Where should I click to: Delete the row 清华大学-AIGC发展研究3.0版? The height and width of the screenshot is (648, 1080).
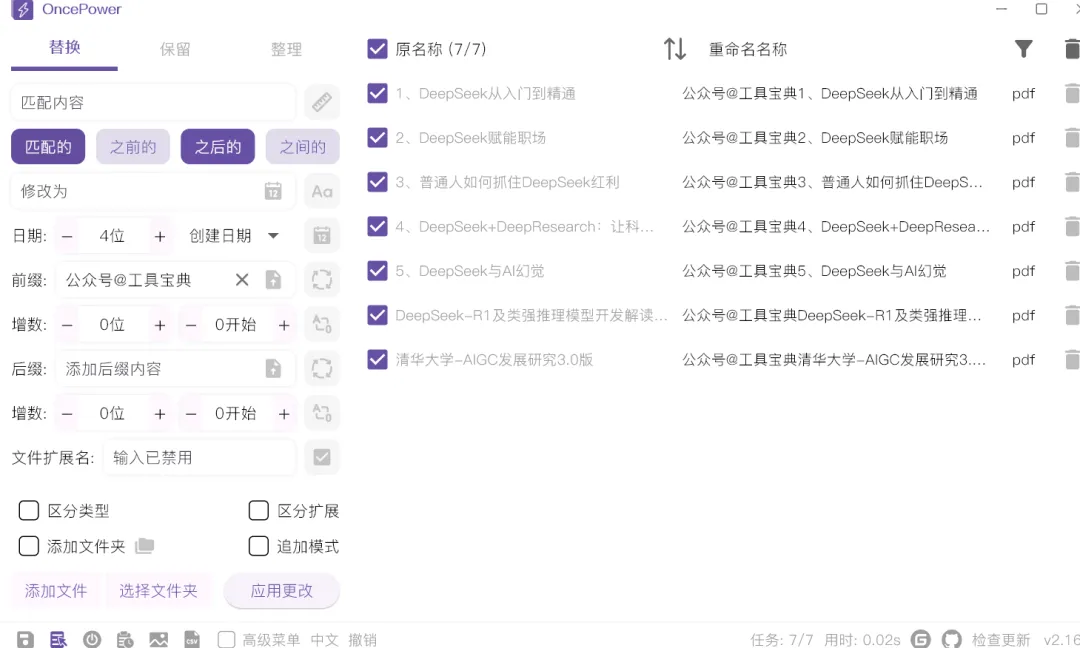tap(1072, 359)
